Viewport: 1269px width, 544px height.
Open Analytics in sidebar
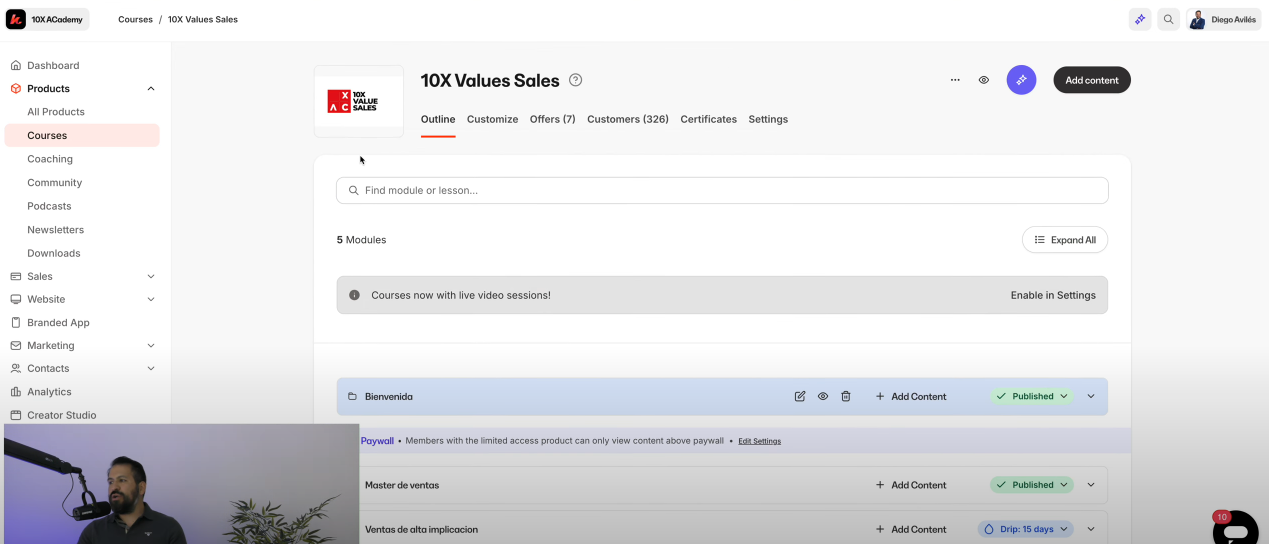[49, 392]
